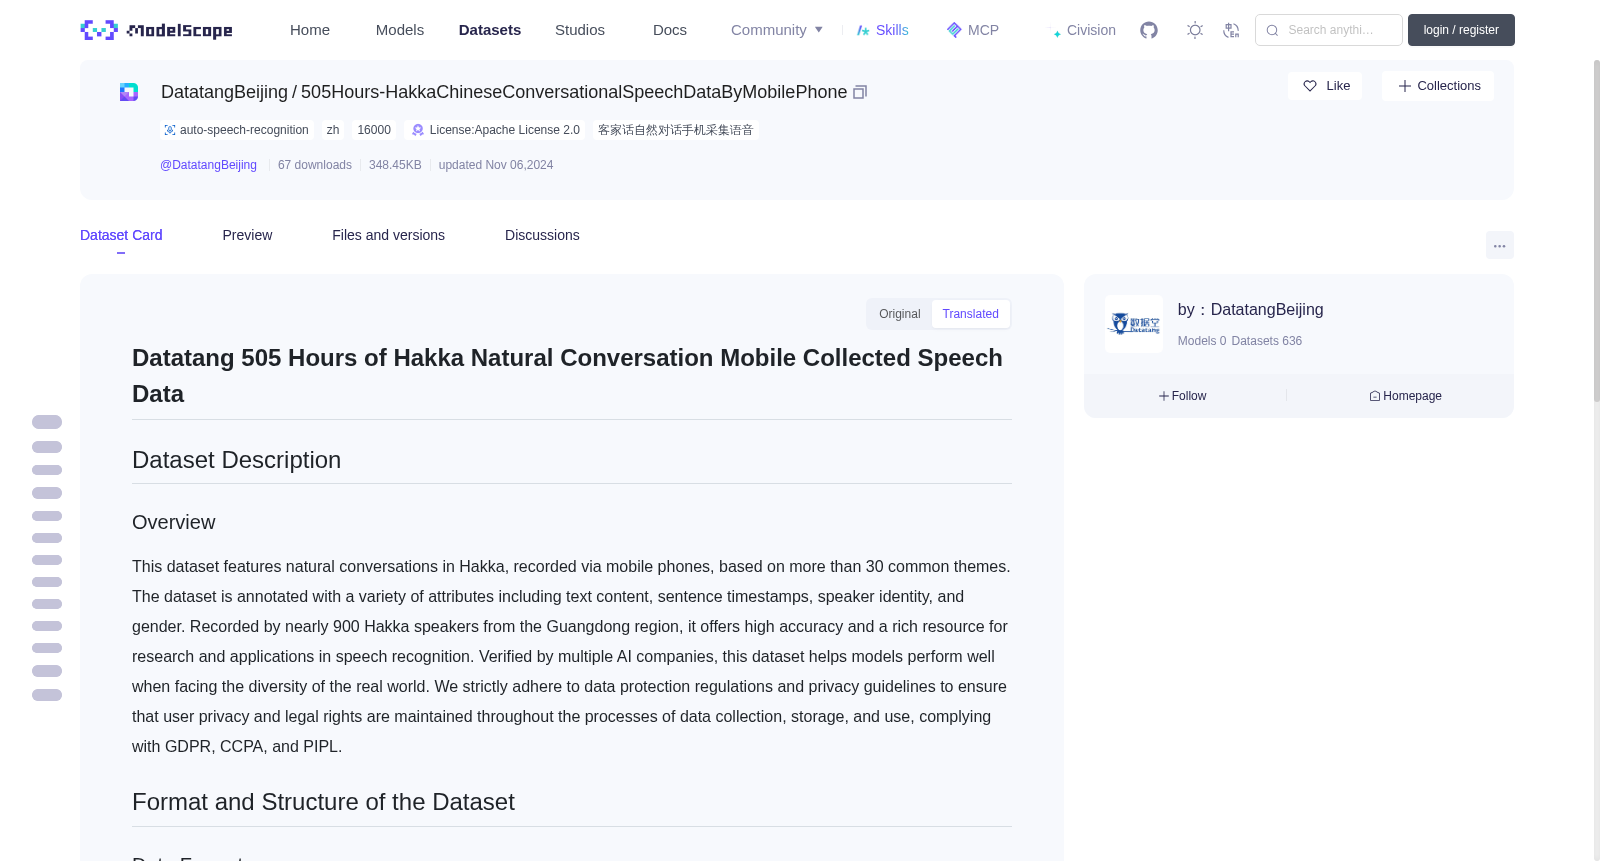This screenshot has width=1600, height=861.
Task: Click "updated Nov 06,2024" text
Action: coord(496,165)
